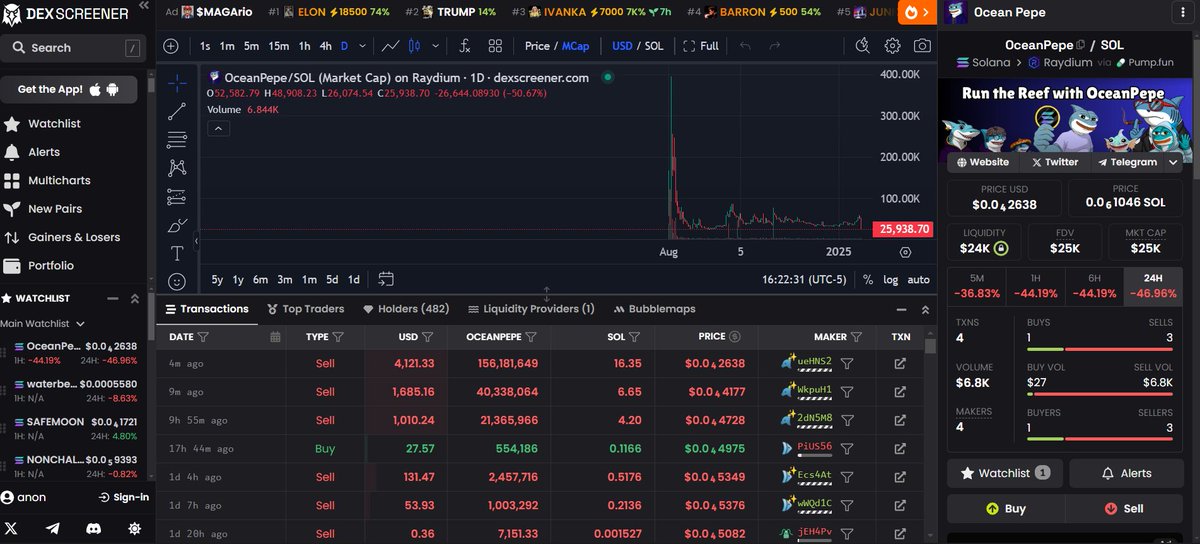Open the Liquidity Providers (1) tab

531,309
